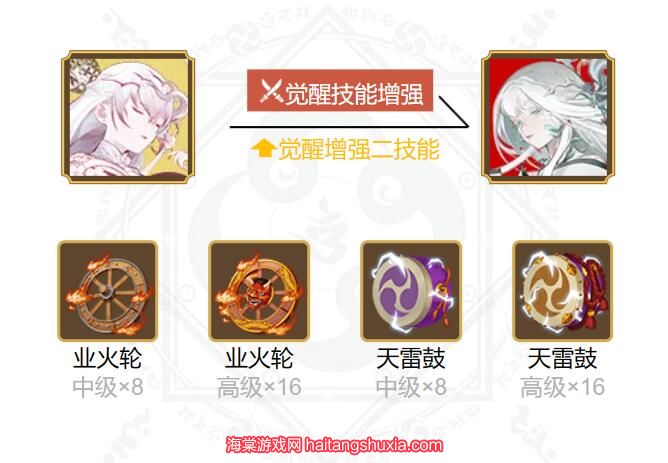Select the red 觉醒技能增强 banner
The height and width of the screenshot is (463, 668).
point(340,91)
